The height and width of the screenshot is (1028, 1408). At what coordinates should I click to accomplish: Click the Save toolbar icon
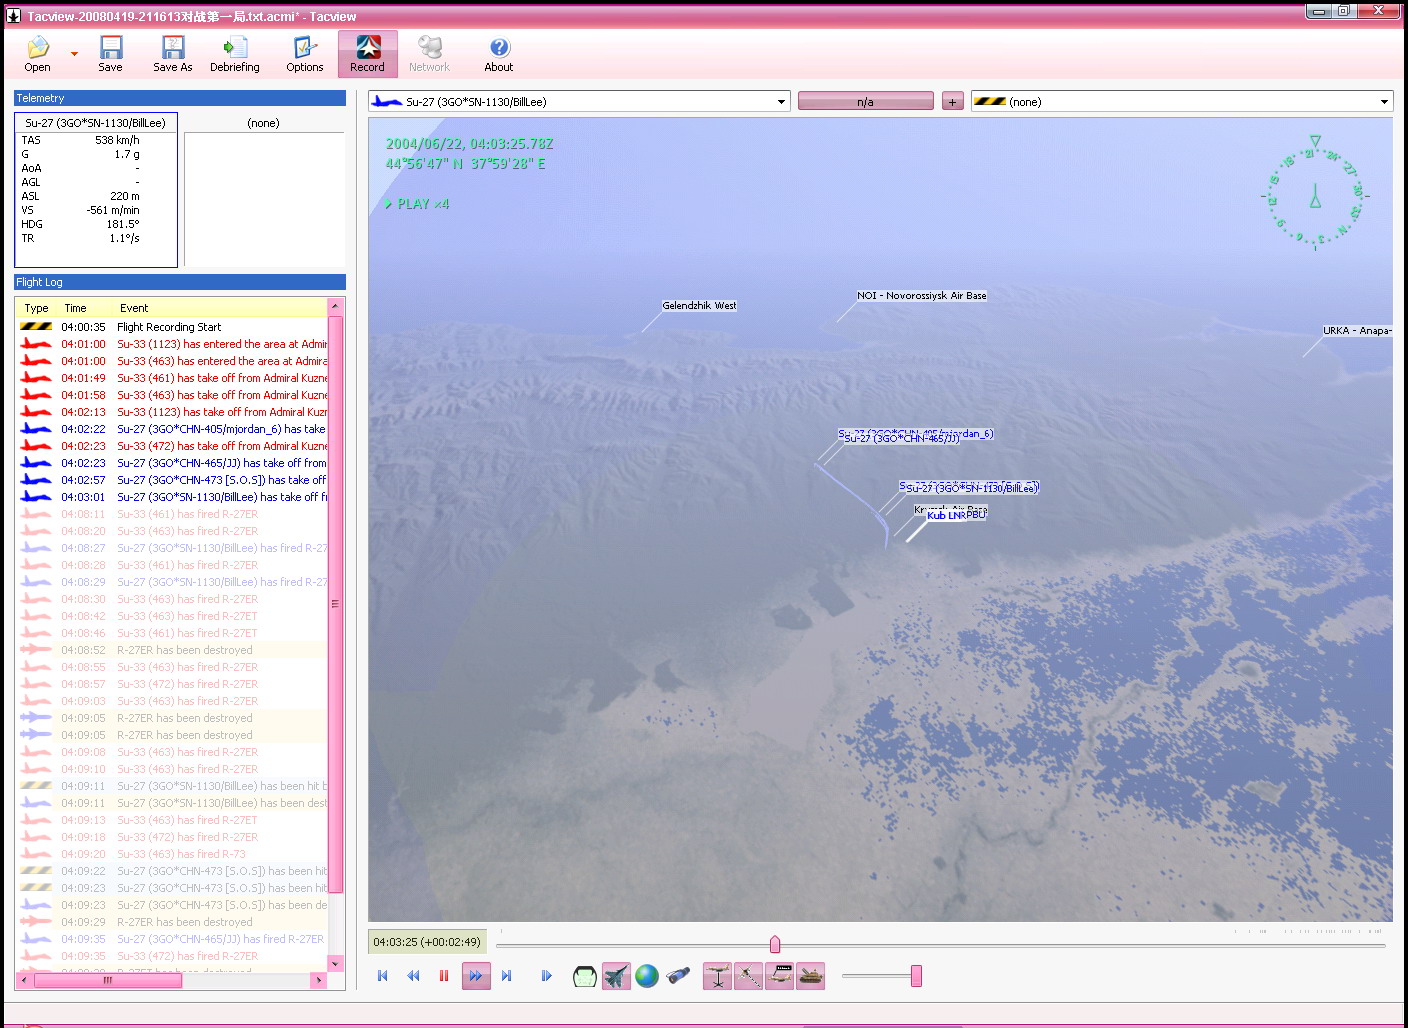pyautogui.click(x=110, y=54)
